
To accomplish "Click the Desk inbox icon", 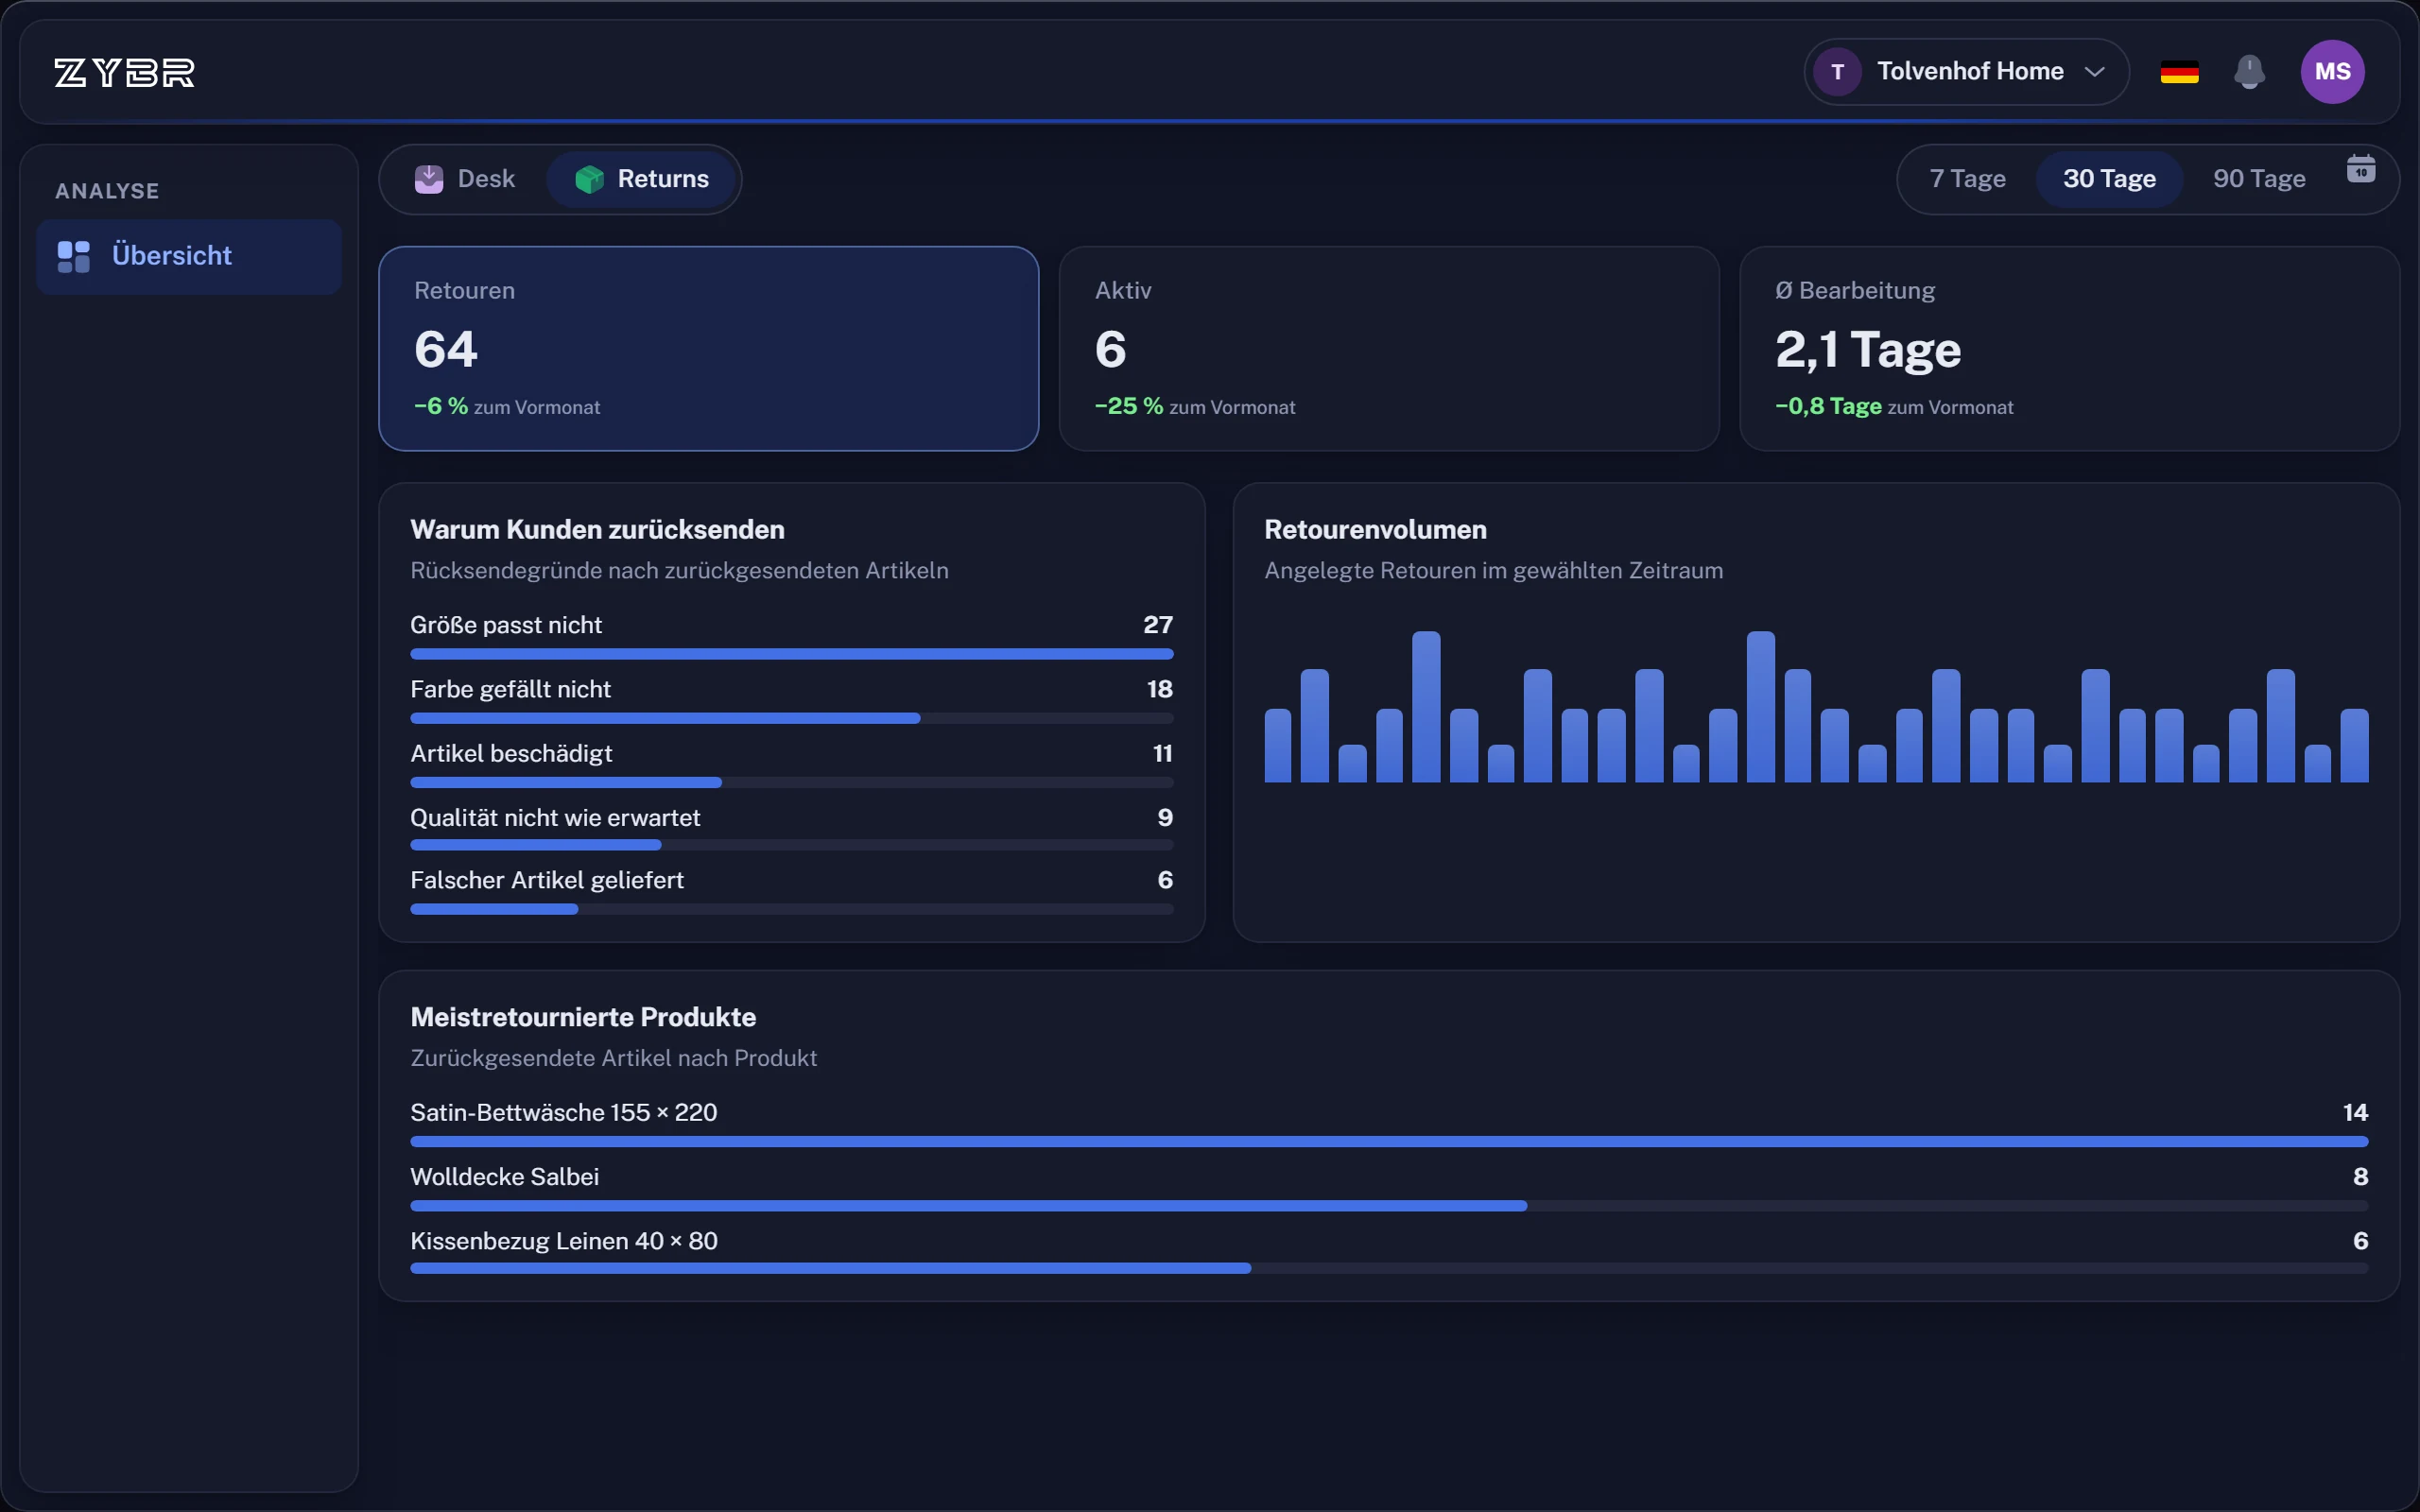I will click(429, 179).
